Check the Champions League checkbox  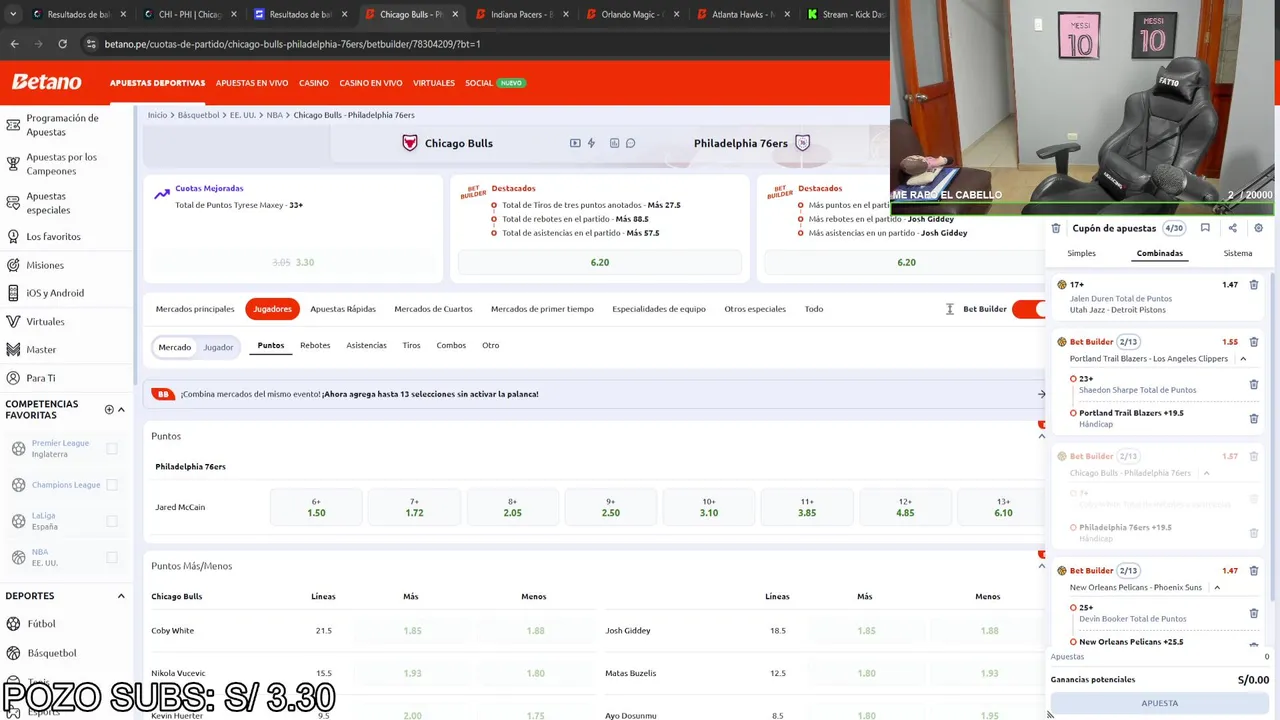(x=112, y=485)
